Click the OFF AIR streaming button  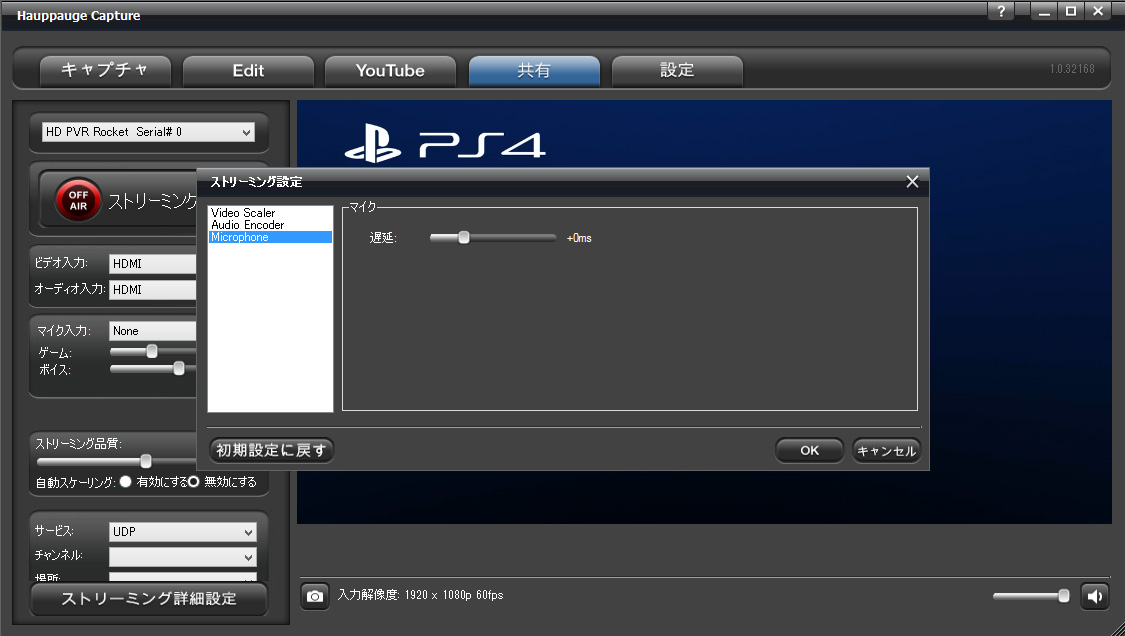(78, 200)
